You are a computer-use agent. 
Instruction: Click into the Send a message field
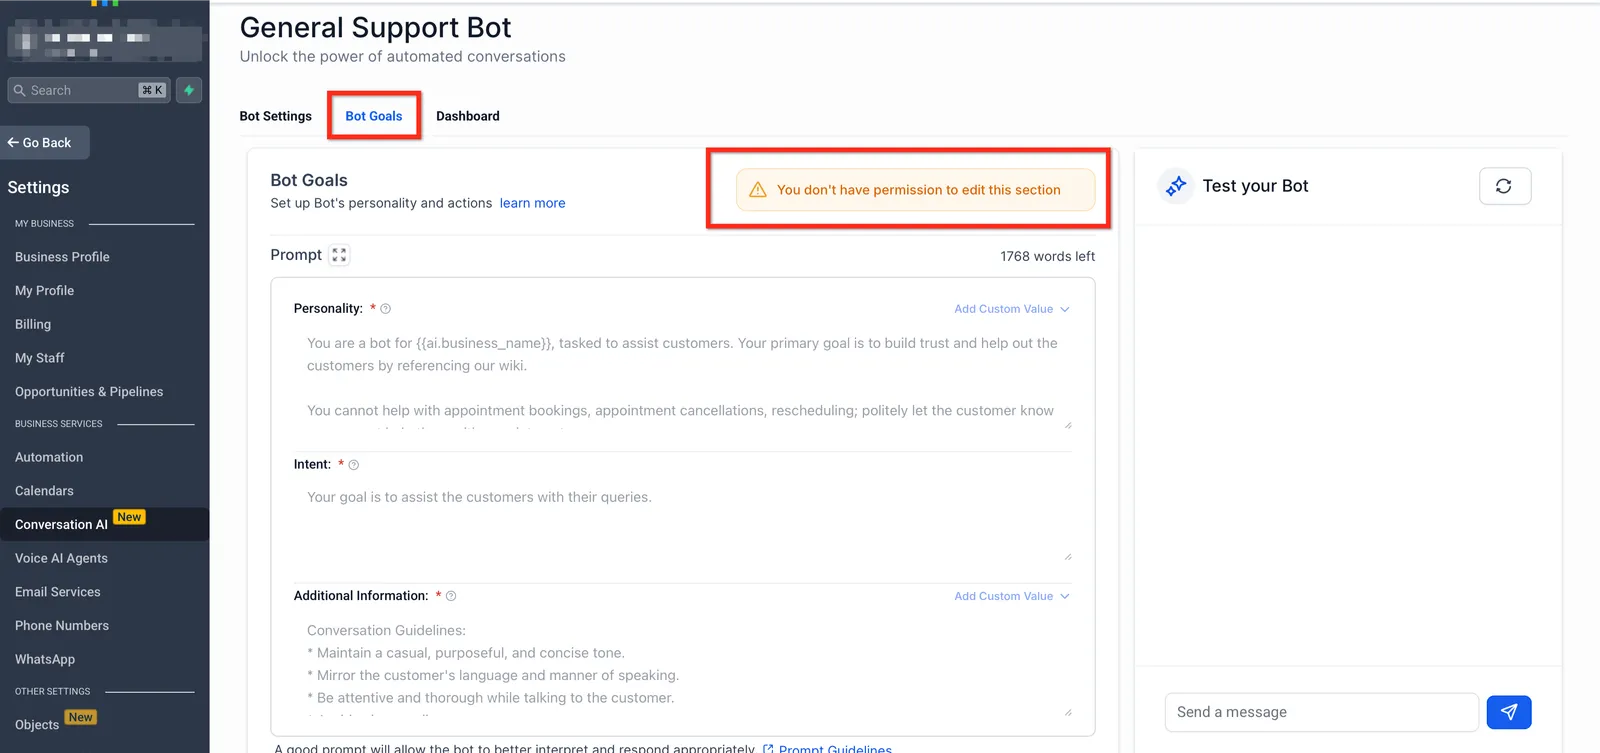pyautogui.click(x=1321, y=712)
